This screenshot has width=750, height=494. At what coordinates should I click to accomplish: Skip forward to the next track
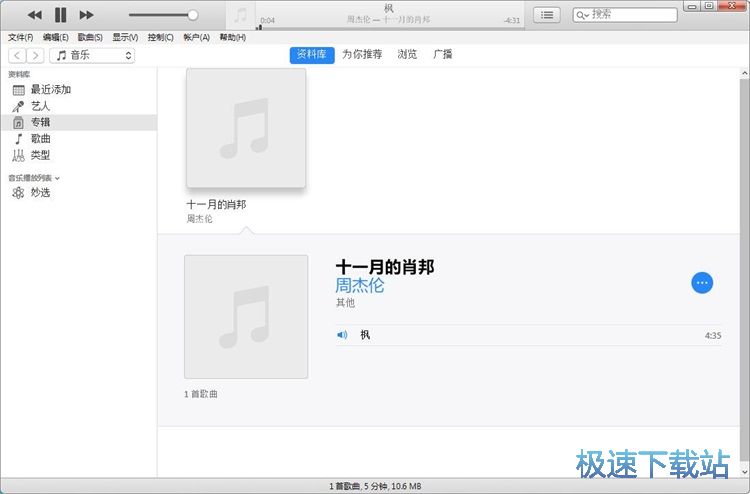point(87,15)
